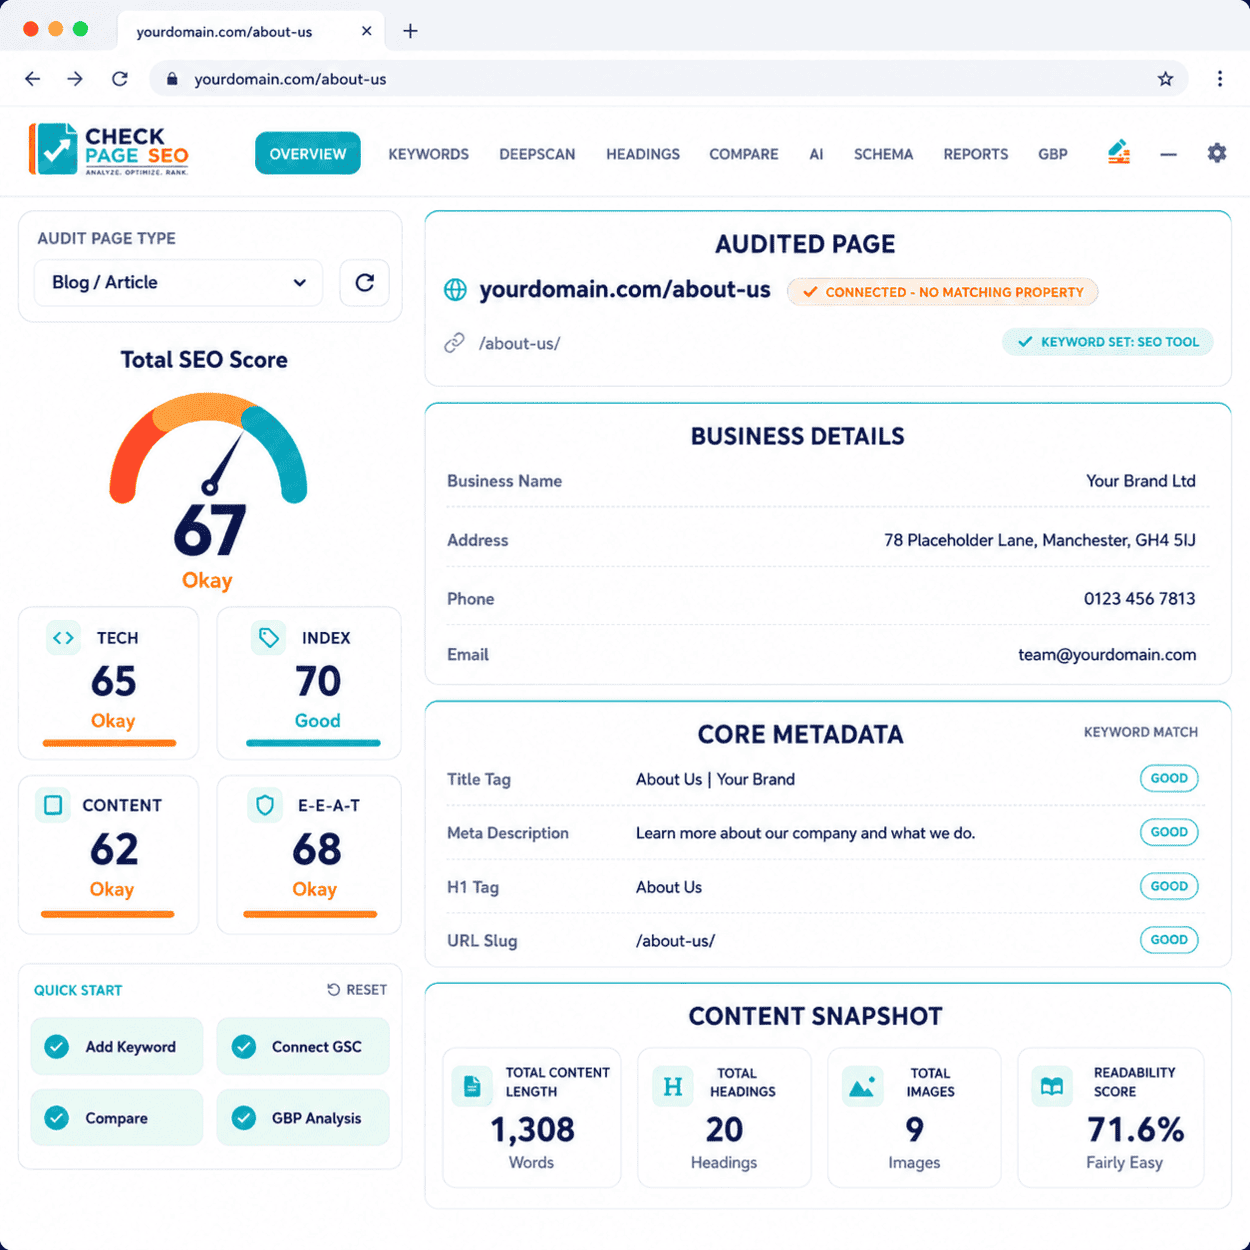Screen dimensions: 1250x1250
Task: Click the orange highlighter icon in navbar
Action: [x=1119, y=152]
